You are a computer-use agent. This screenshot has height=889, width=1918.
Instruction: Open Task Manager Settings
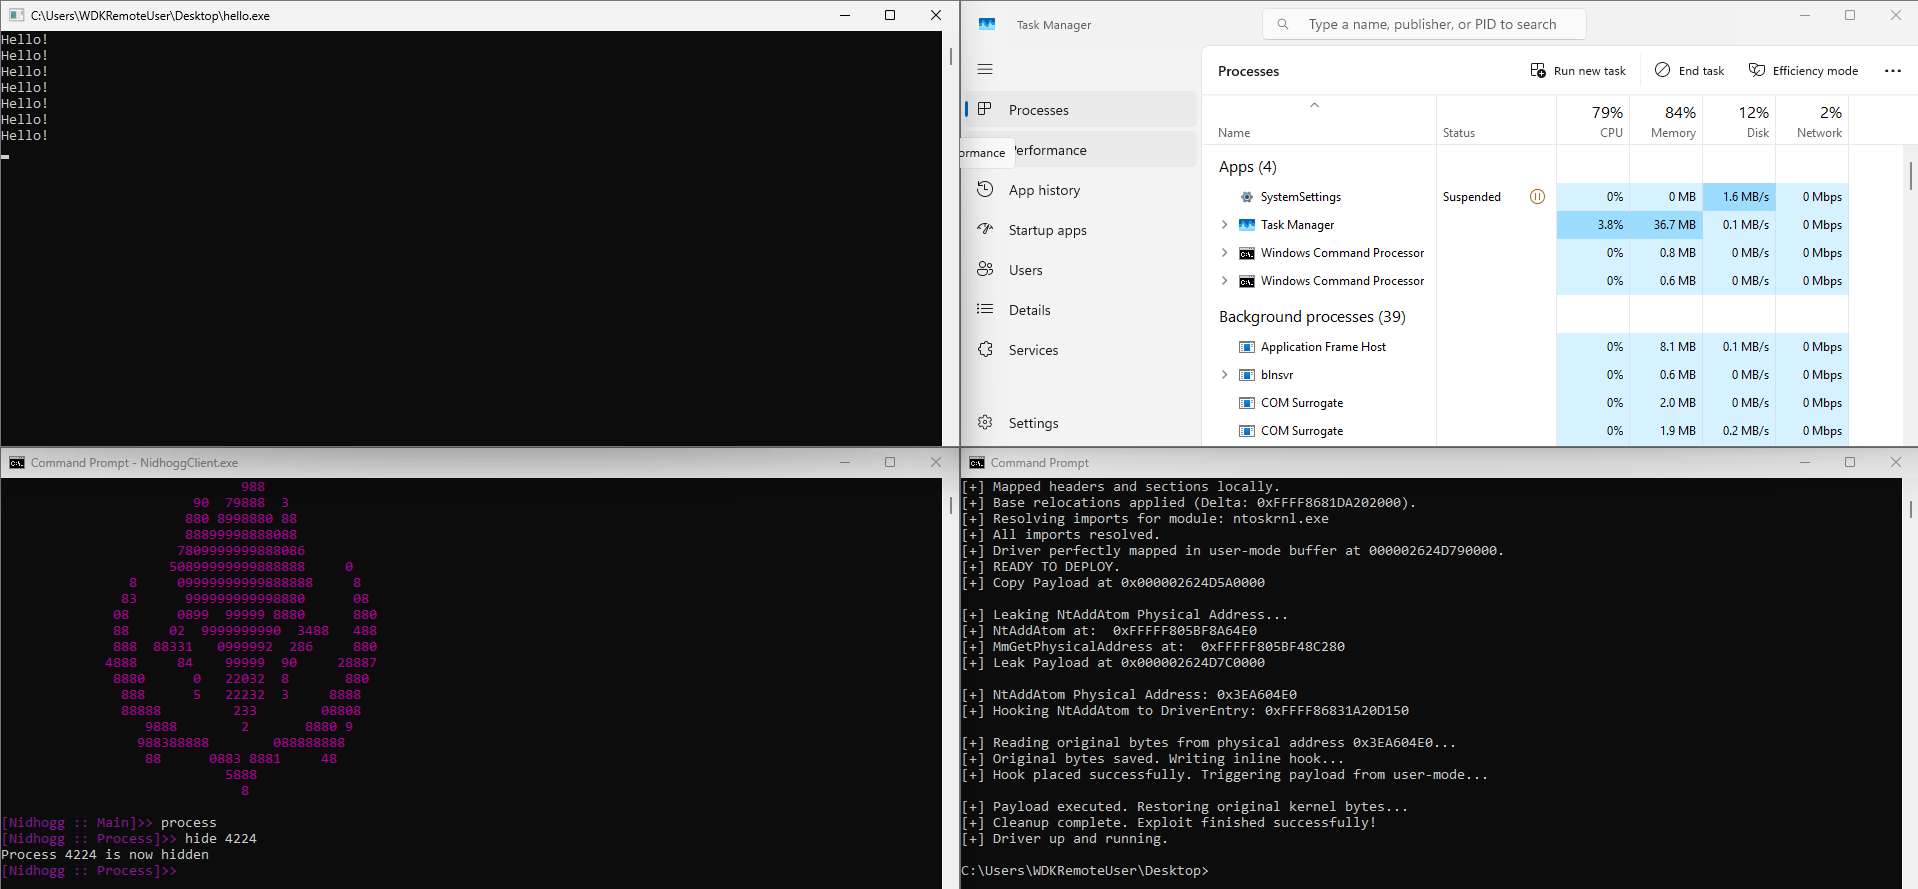click(1033, 423)
